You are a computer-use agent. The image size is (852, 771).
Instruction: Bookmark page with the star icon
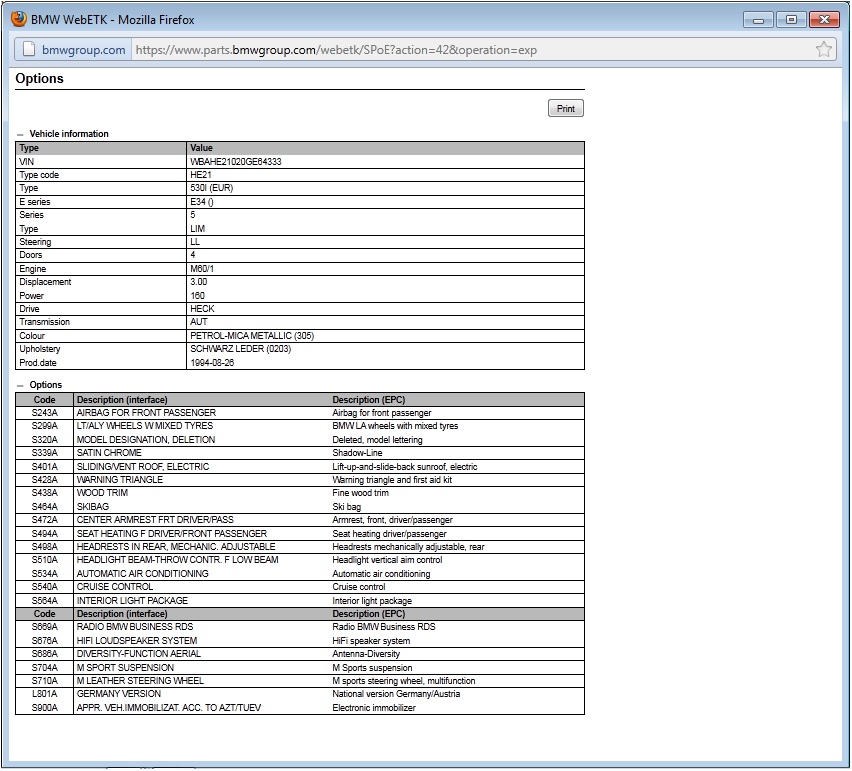tap(824, 49)
